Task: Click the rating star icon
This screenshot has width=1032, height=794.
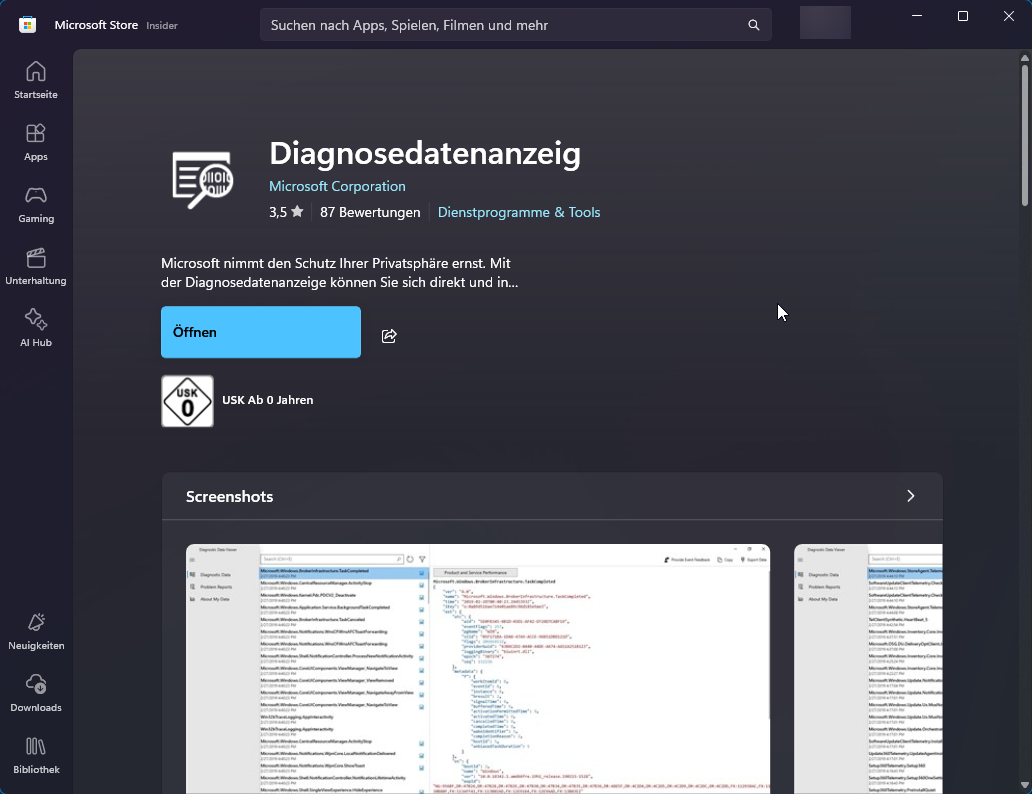Action: [x=297, y=211]
